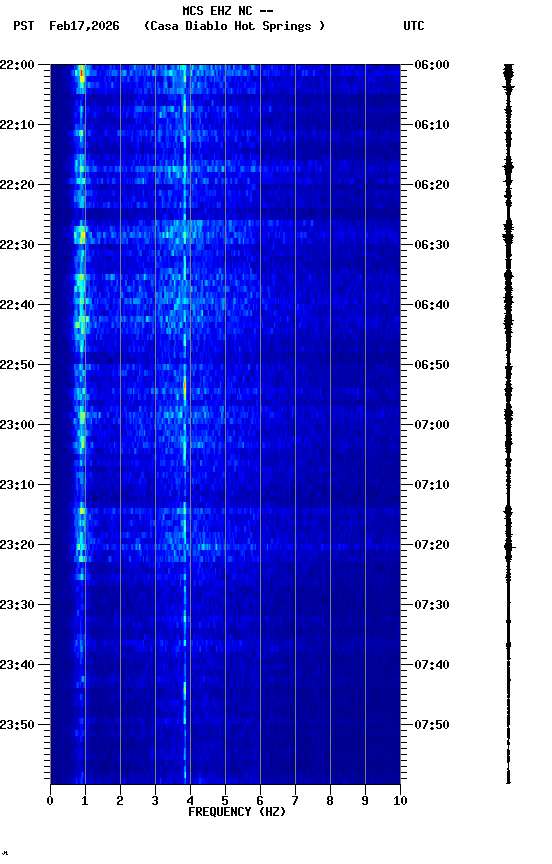Click the UTC timezone label

tap(414, 26)
